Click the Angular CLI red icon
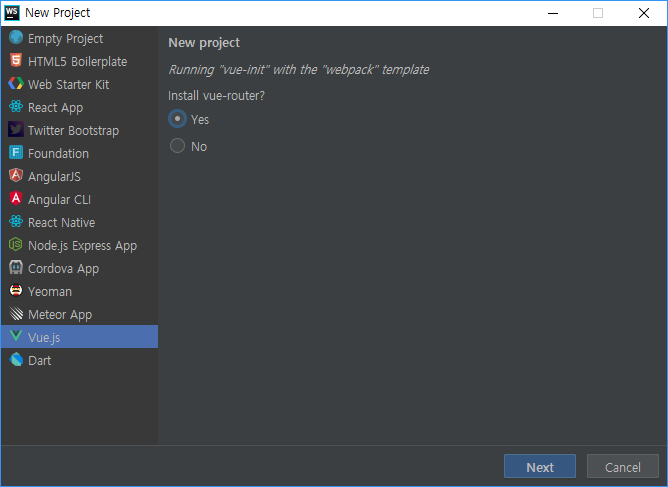This screenshot has width=668, height=487. [16, 199]
